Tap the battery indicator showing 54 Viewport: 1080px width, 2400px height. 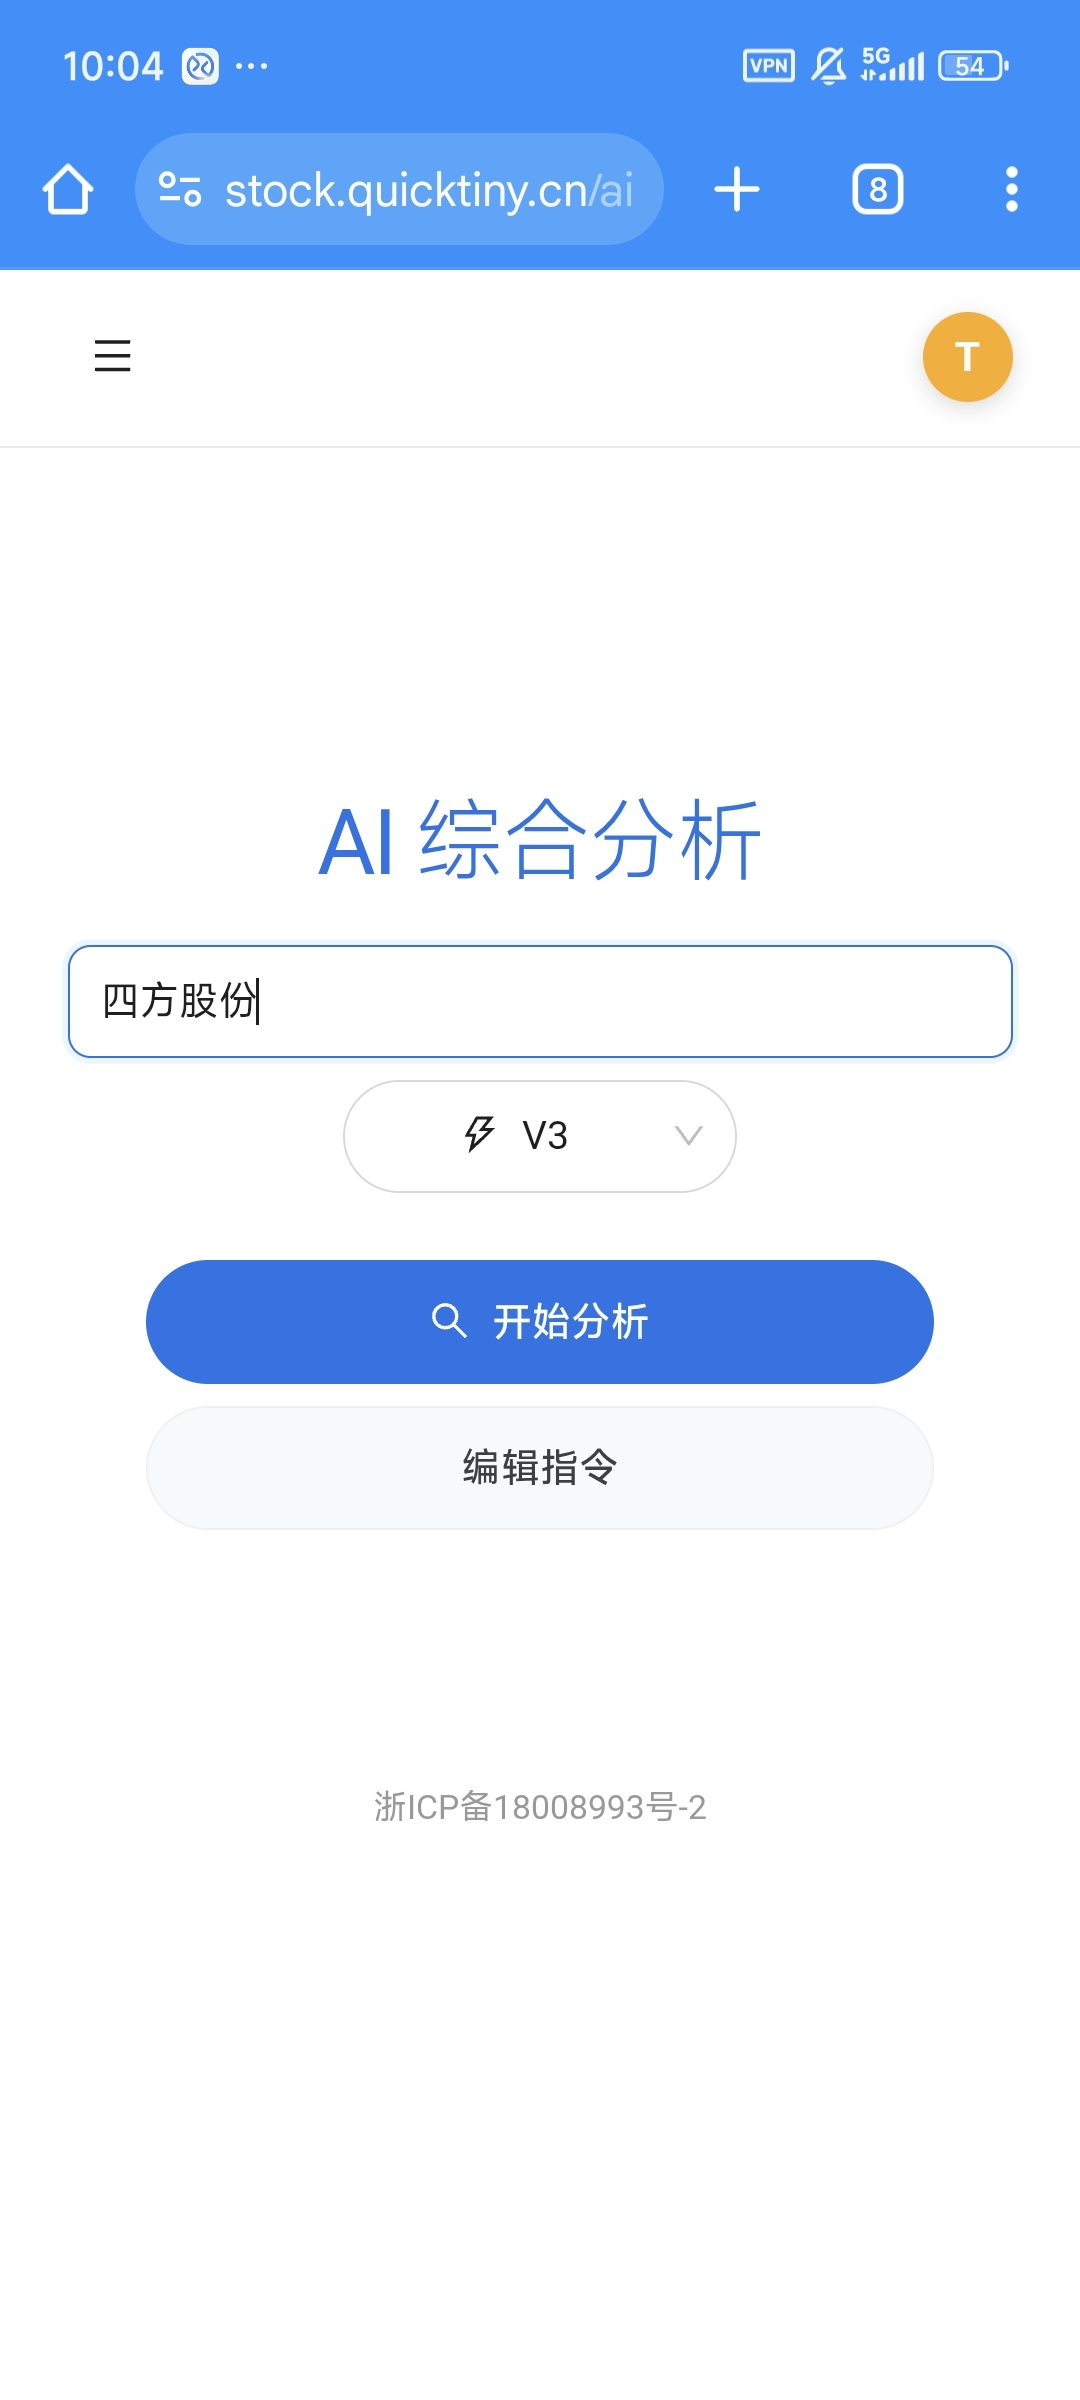pos(973,66)
